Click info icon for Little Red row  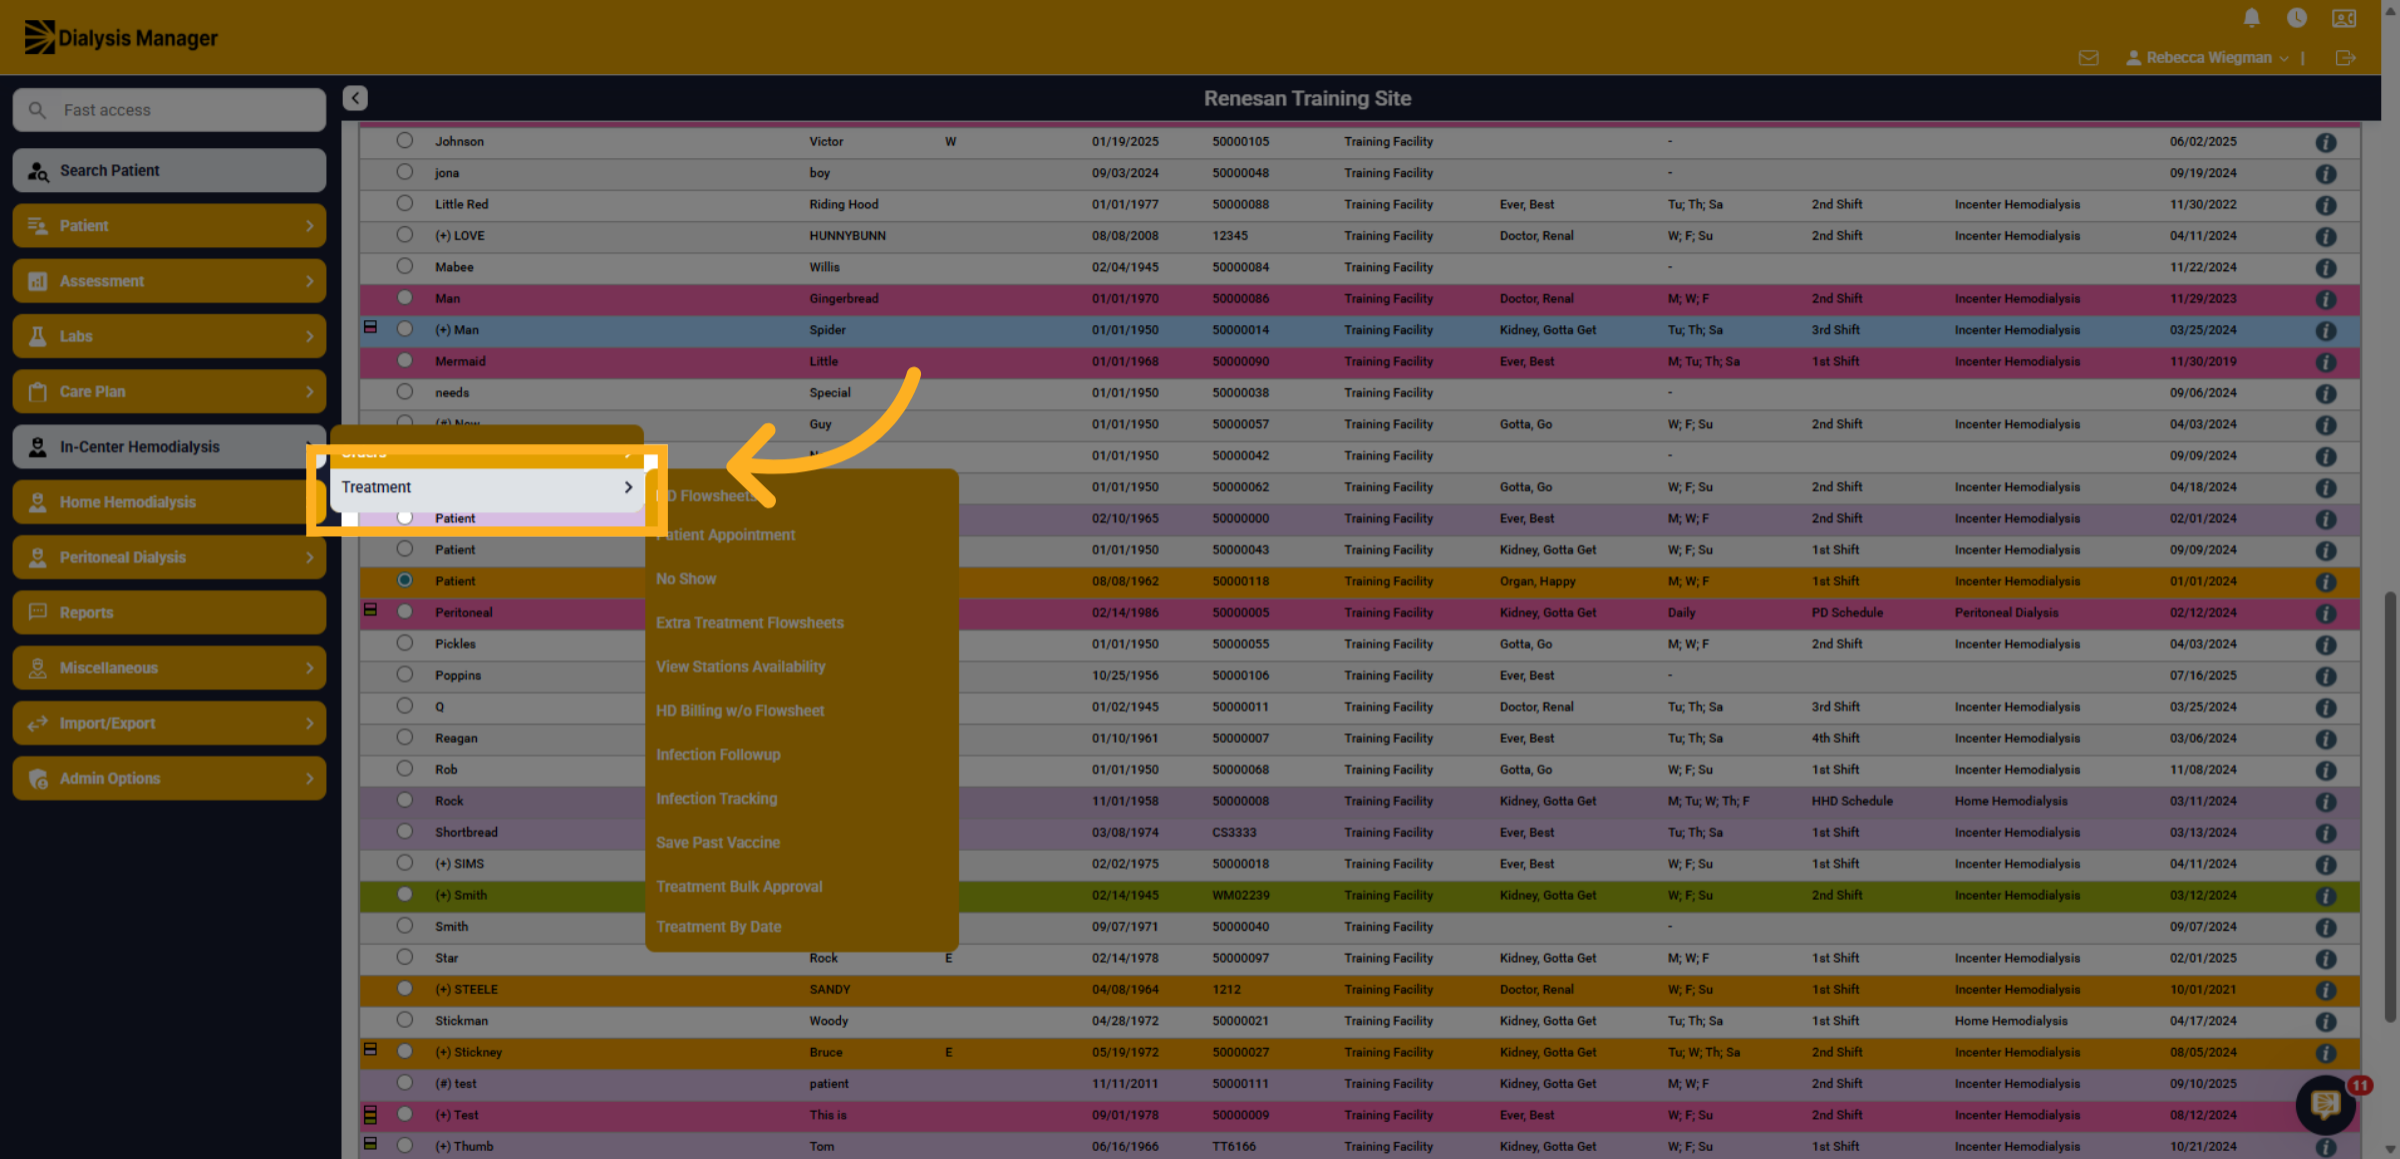(x=2326, y=206)
